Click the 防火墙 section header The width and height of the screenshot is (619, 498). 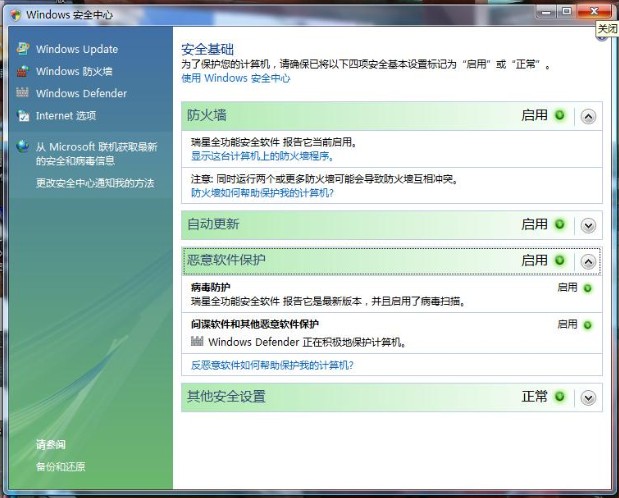click(x=392, y=116)
